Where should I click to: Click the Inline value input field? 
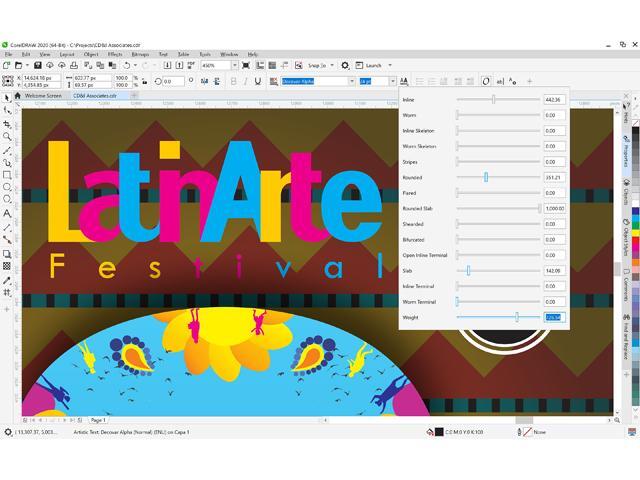click(554, 100)
